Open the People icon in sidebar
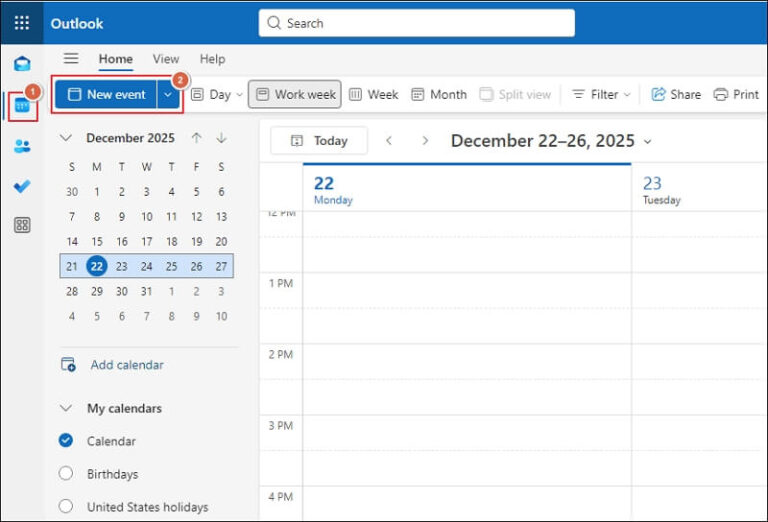The height and width of the screenshot is (522, 768). (x=22, y=146)
